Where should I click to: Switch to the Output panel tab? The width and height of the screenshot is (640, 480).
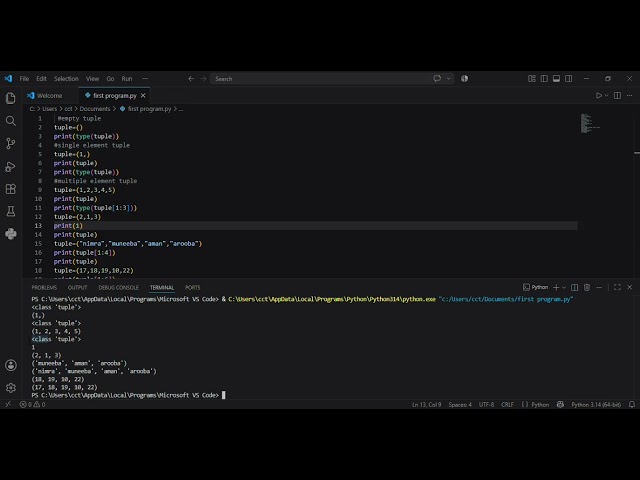[x=78, y=287]
